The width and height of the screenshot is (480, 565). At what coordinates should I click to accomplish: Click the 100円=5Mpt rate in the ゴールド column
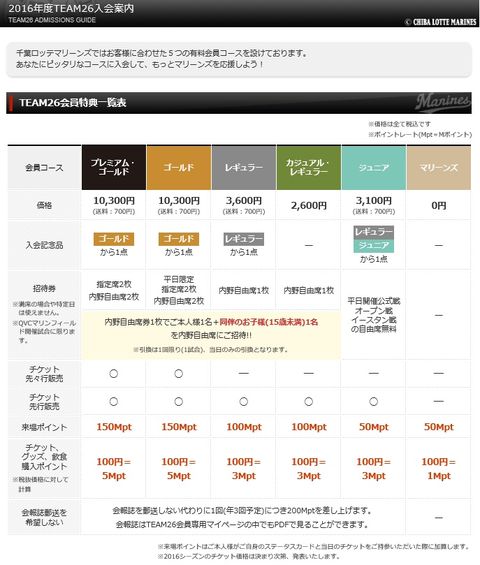click(x=179, y=469)
